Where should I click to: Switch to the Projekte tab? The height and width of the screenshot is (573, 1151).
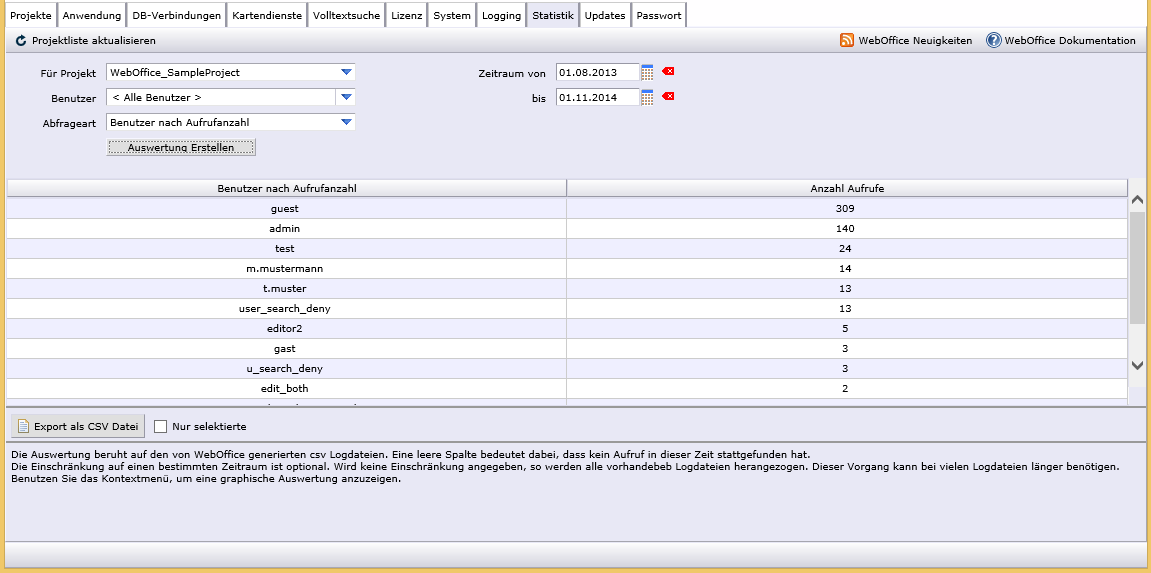31,15
